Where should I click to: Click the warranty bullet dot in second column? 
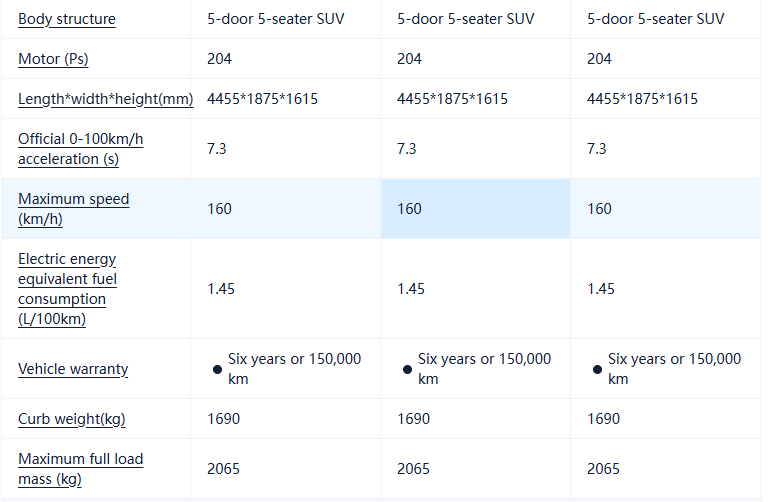(x=407, y=369)
